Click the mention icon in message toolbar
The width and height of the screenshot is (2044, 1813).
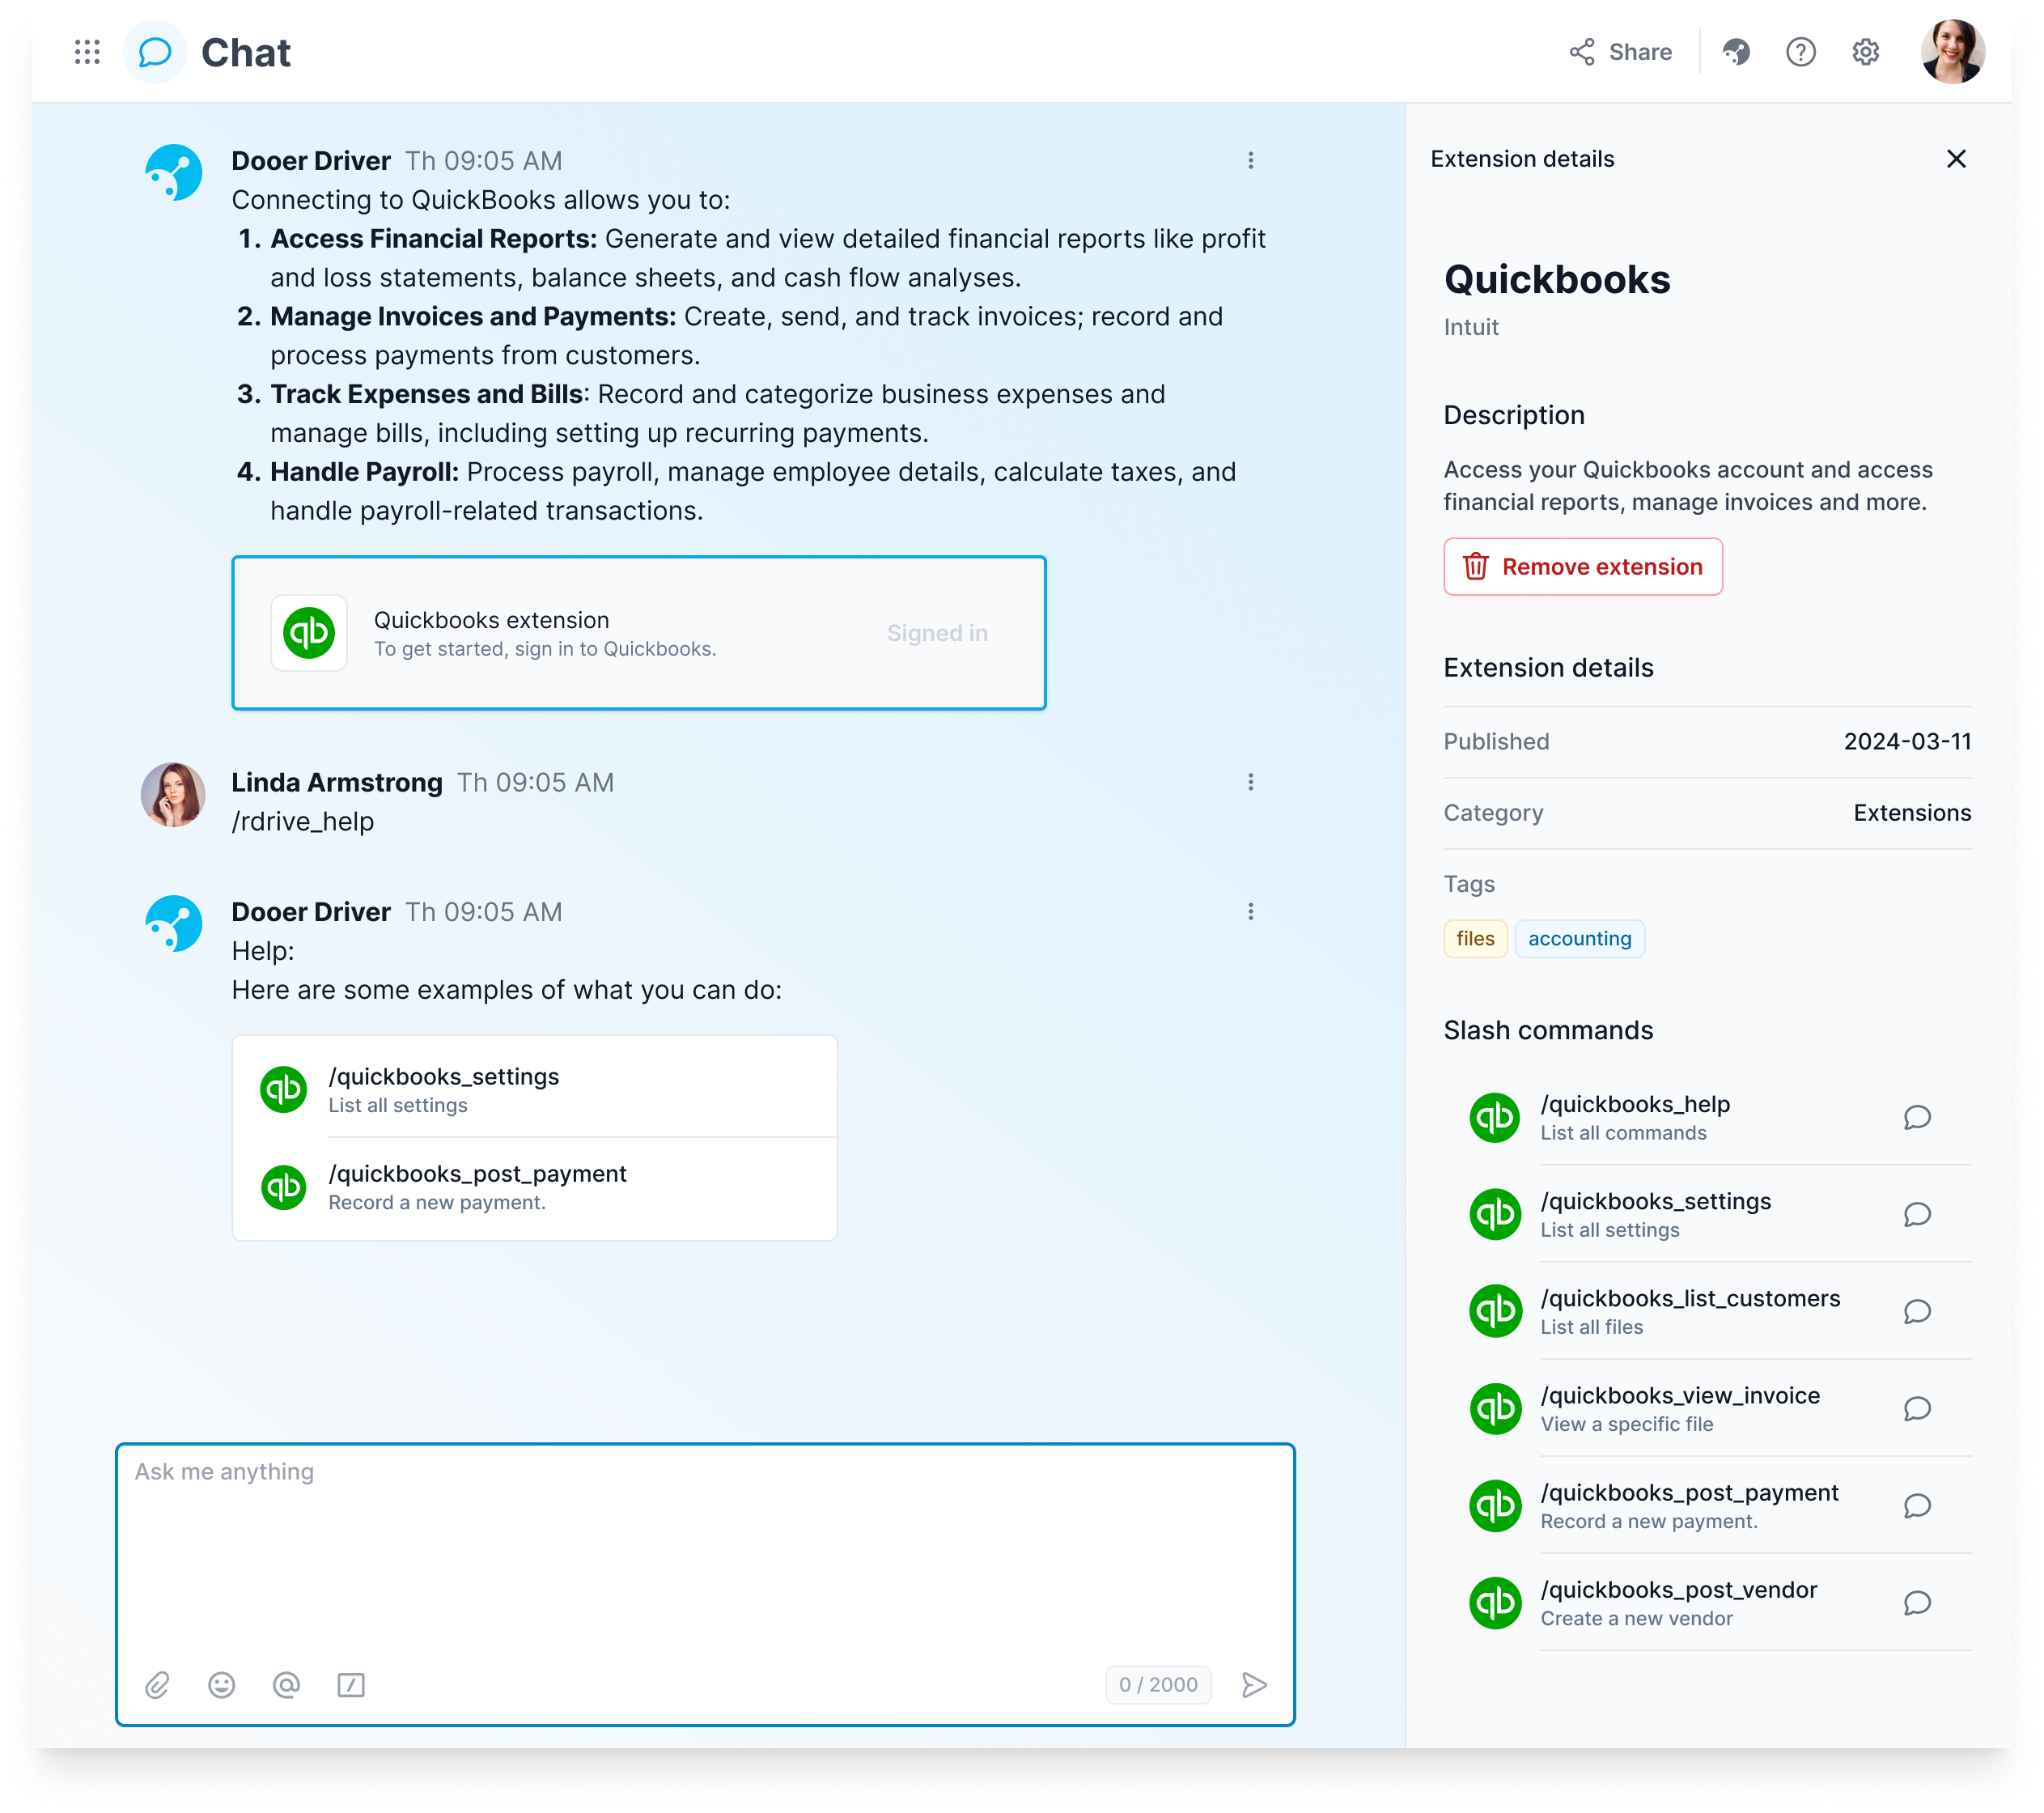287,1685
